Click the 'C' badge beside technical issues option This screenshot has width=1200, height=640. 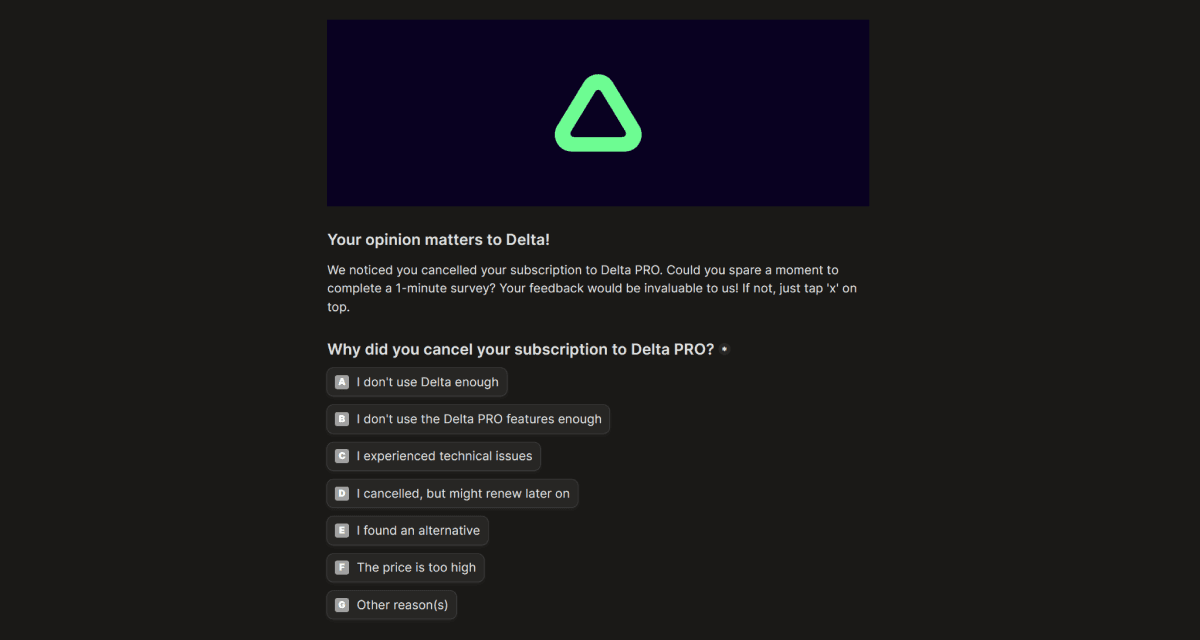341,456
